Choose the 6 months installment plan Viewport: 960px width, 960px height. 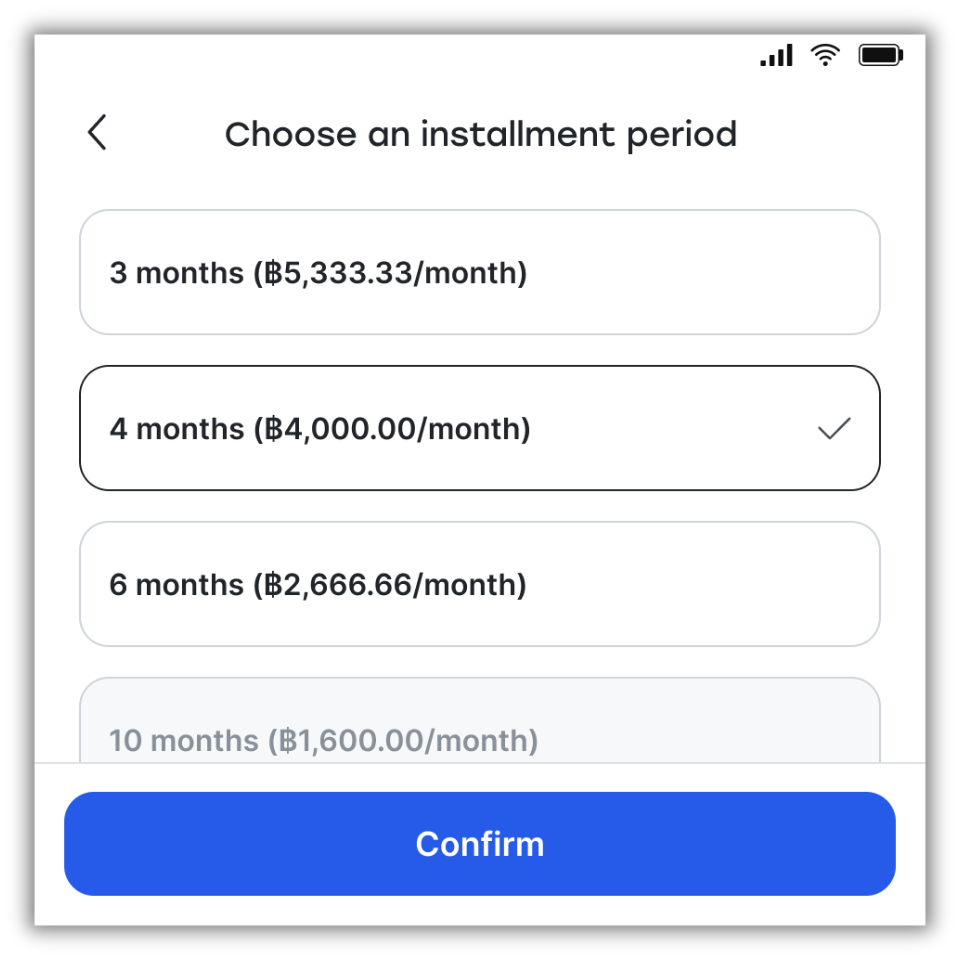[x=479, y=584]
